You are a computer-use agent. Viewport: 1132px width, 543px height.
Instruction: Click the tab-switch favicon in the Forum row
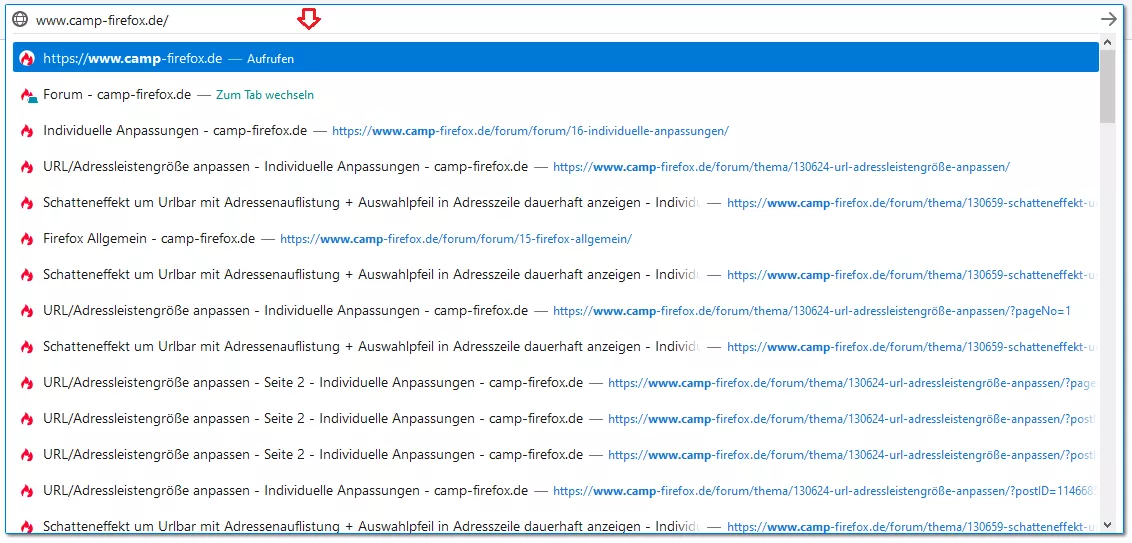[28, 95]
